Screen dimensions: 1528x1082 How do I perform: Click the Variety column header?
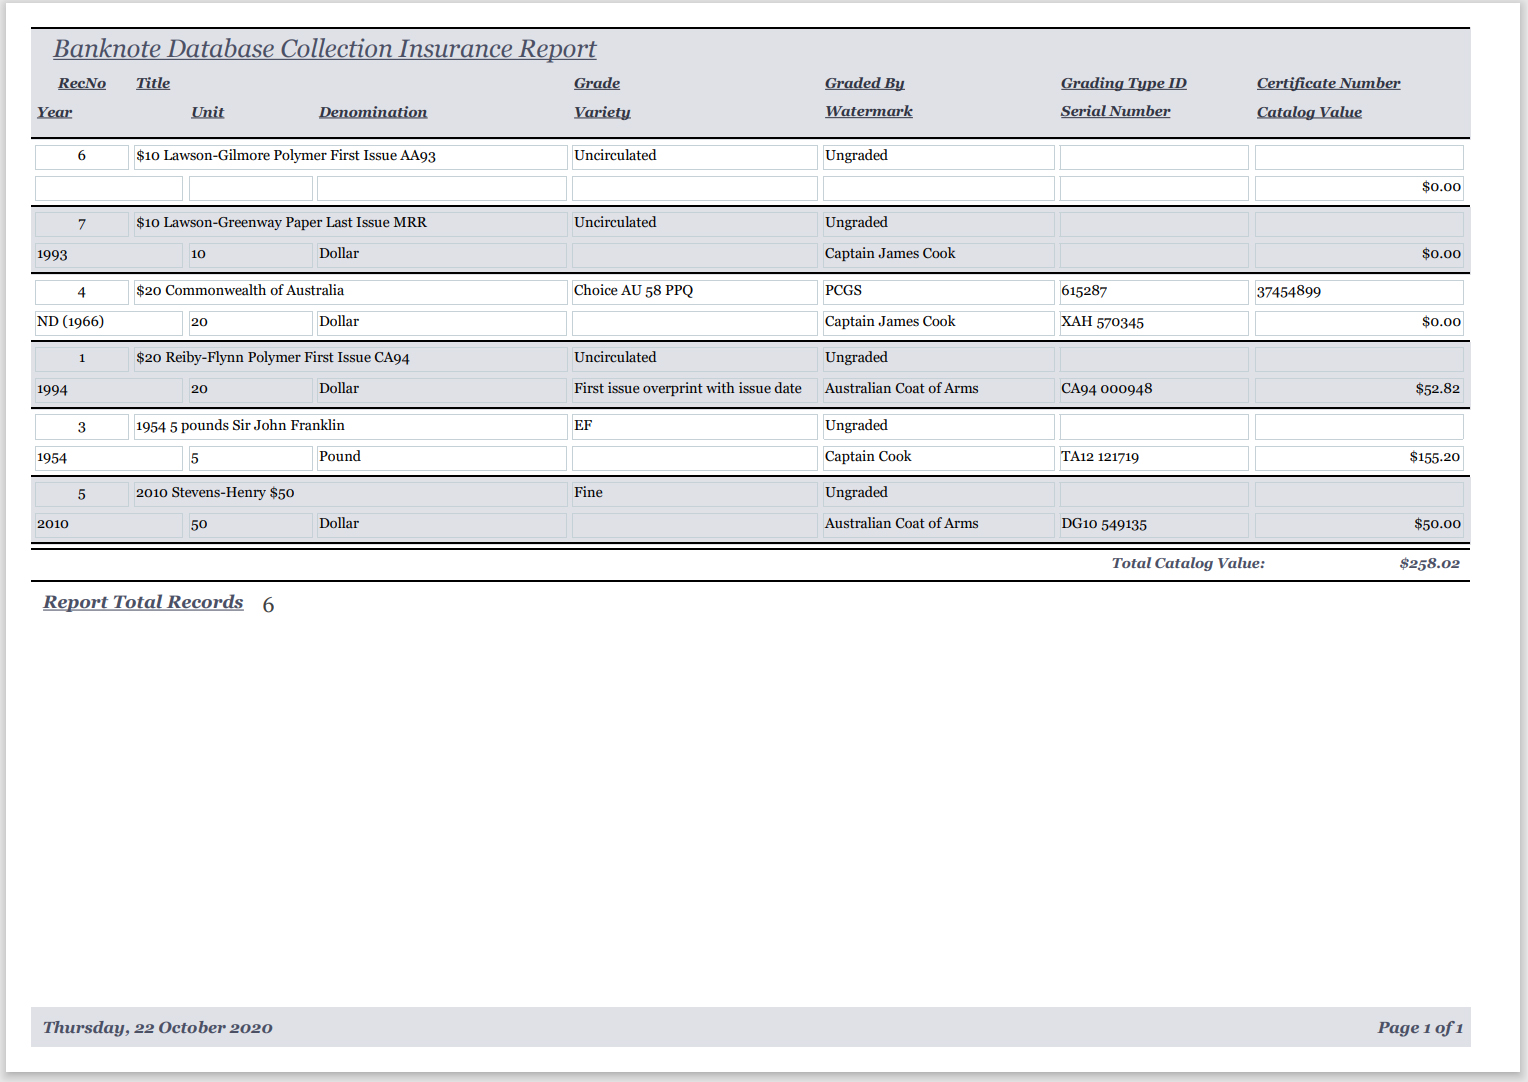tap(602, 112)
